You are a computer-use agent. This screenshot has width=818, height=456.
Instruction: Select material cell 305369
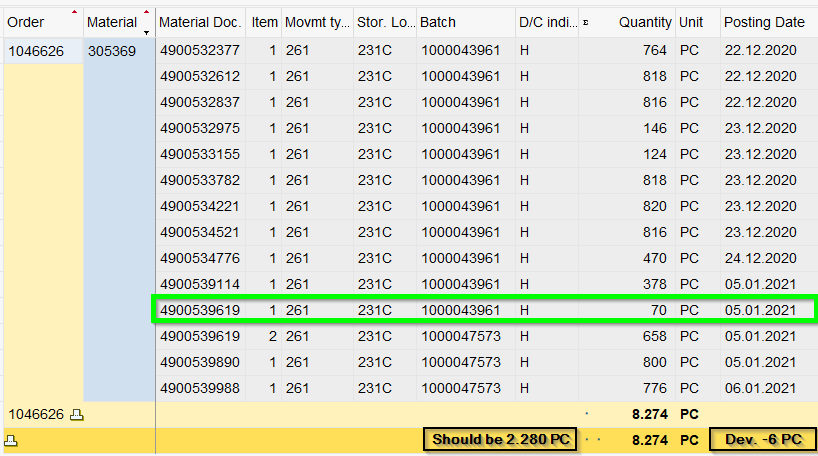coord(112,50)
